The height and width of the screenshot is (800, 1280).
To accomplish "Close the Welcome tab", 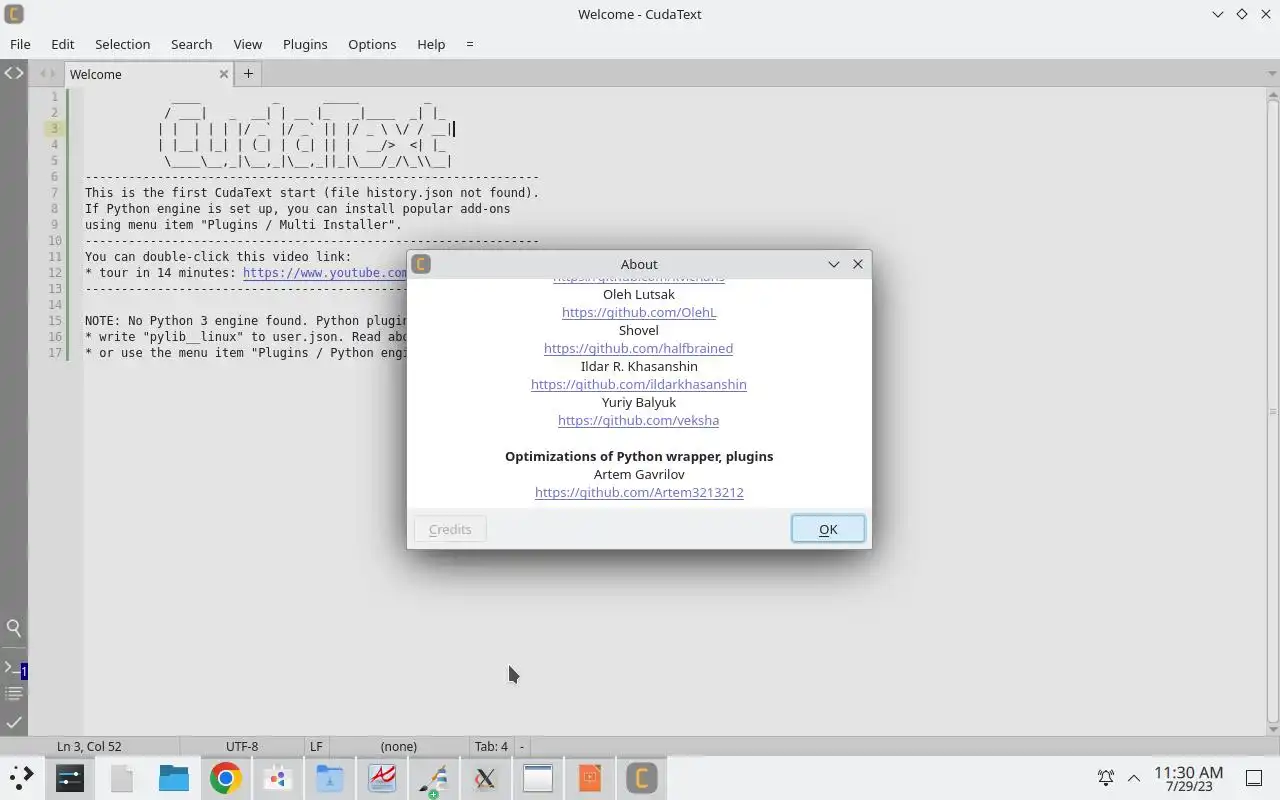I will pos(223,74).
